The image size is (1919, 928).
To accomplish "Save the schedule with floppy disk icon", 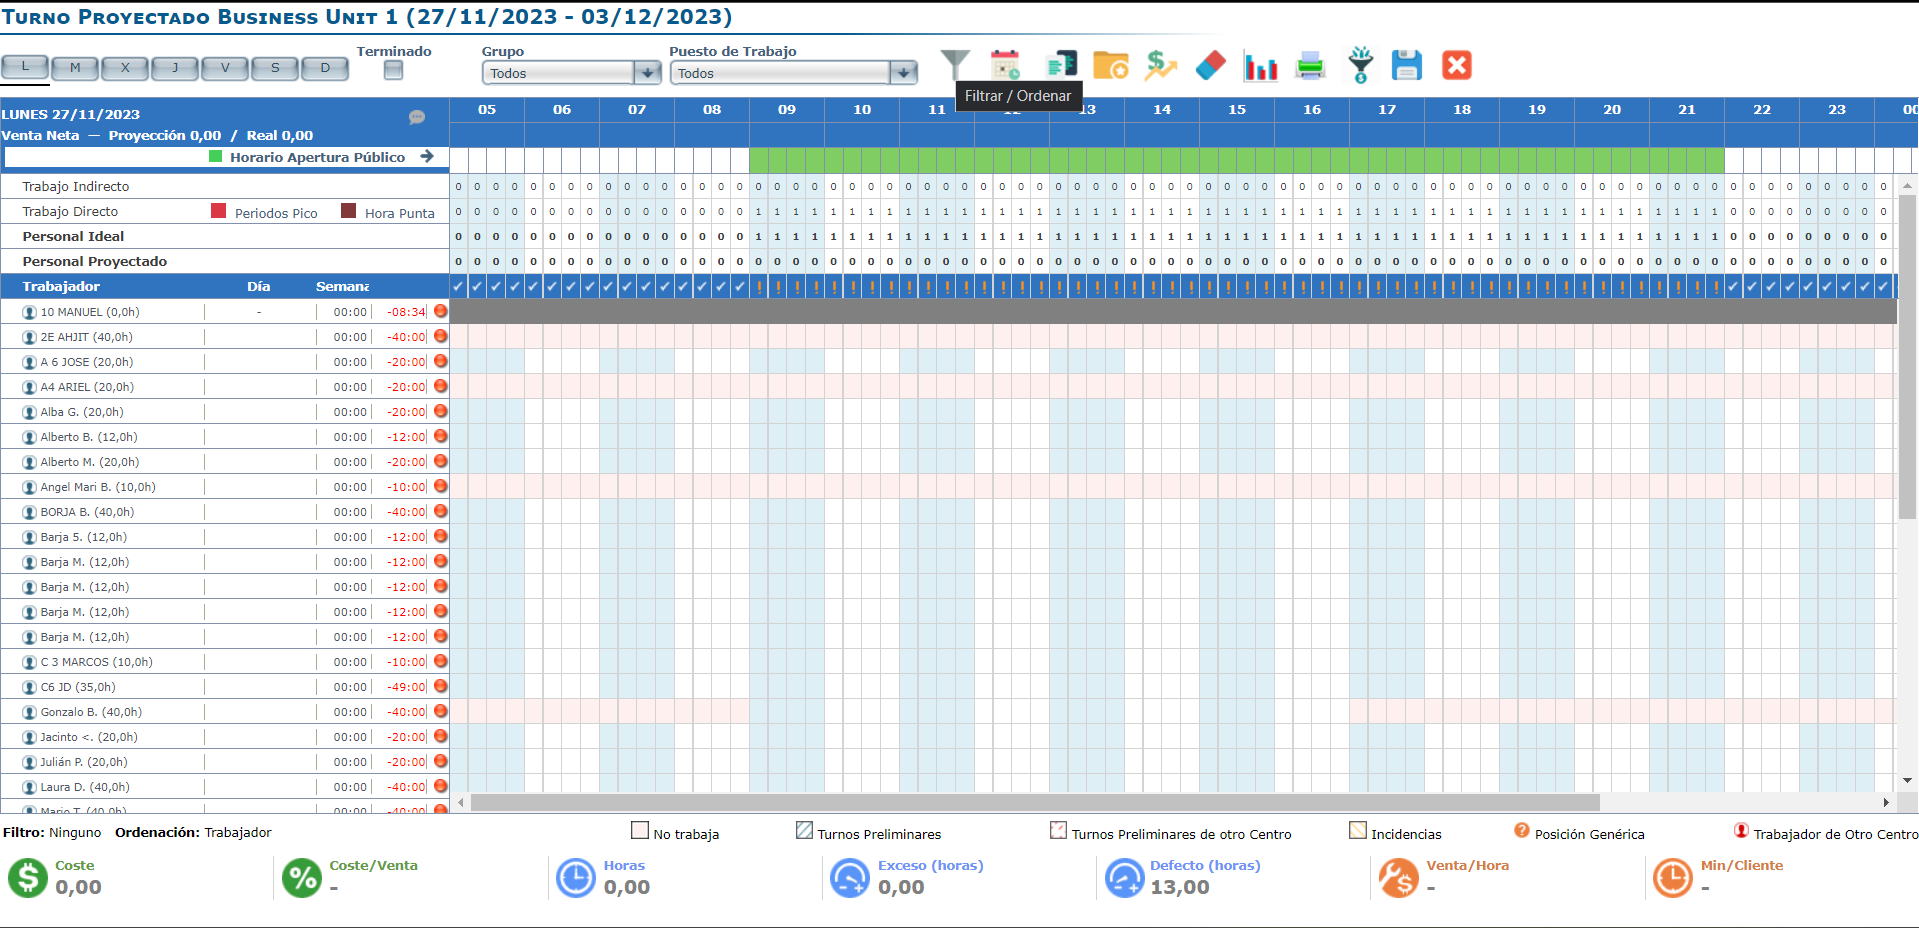I will tap(1406, 65).
